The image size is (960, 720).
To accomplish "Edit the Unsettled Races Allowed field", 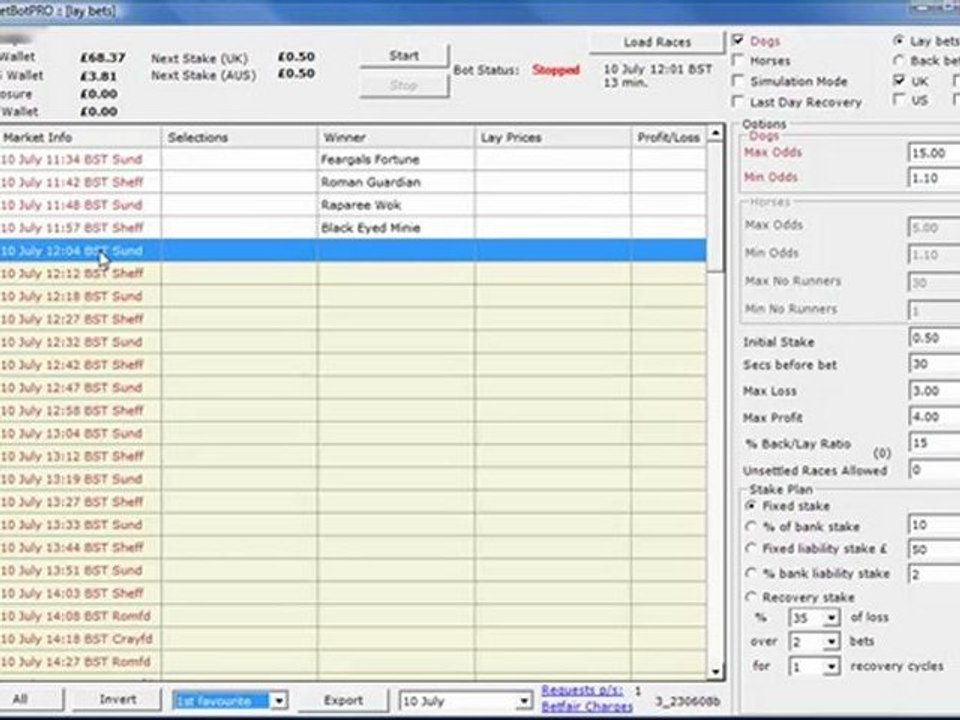I will (934, 470).
